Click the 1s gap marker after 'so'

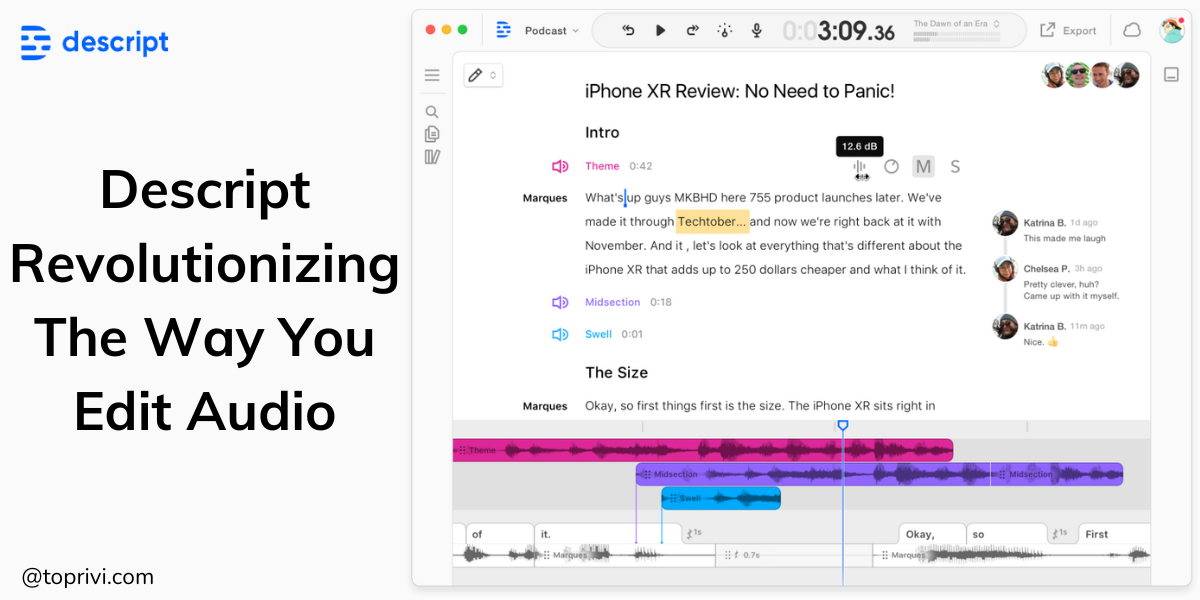tap(1060, 534)
